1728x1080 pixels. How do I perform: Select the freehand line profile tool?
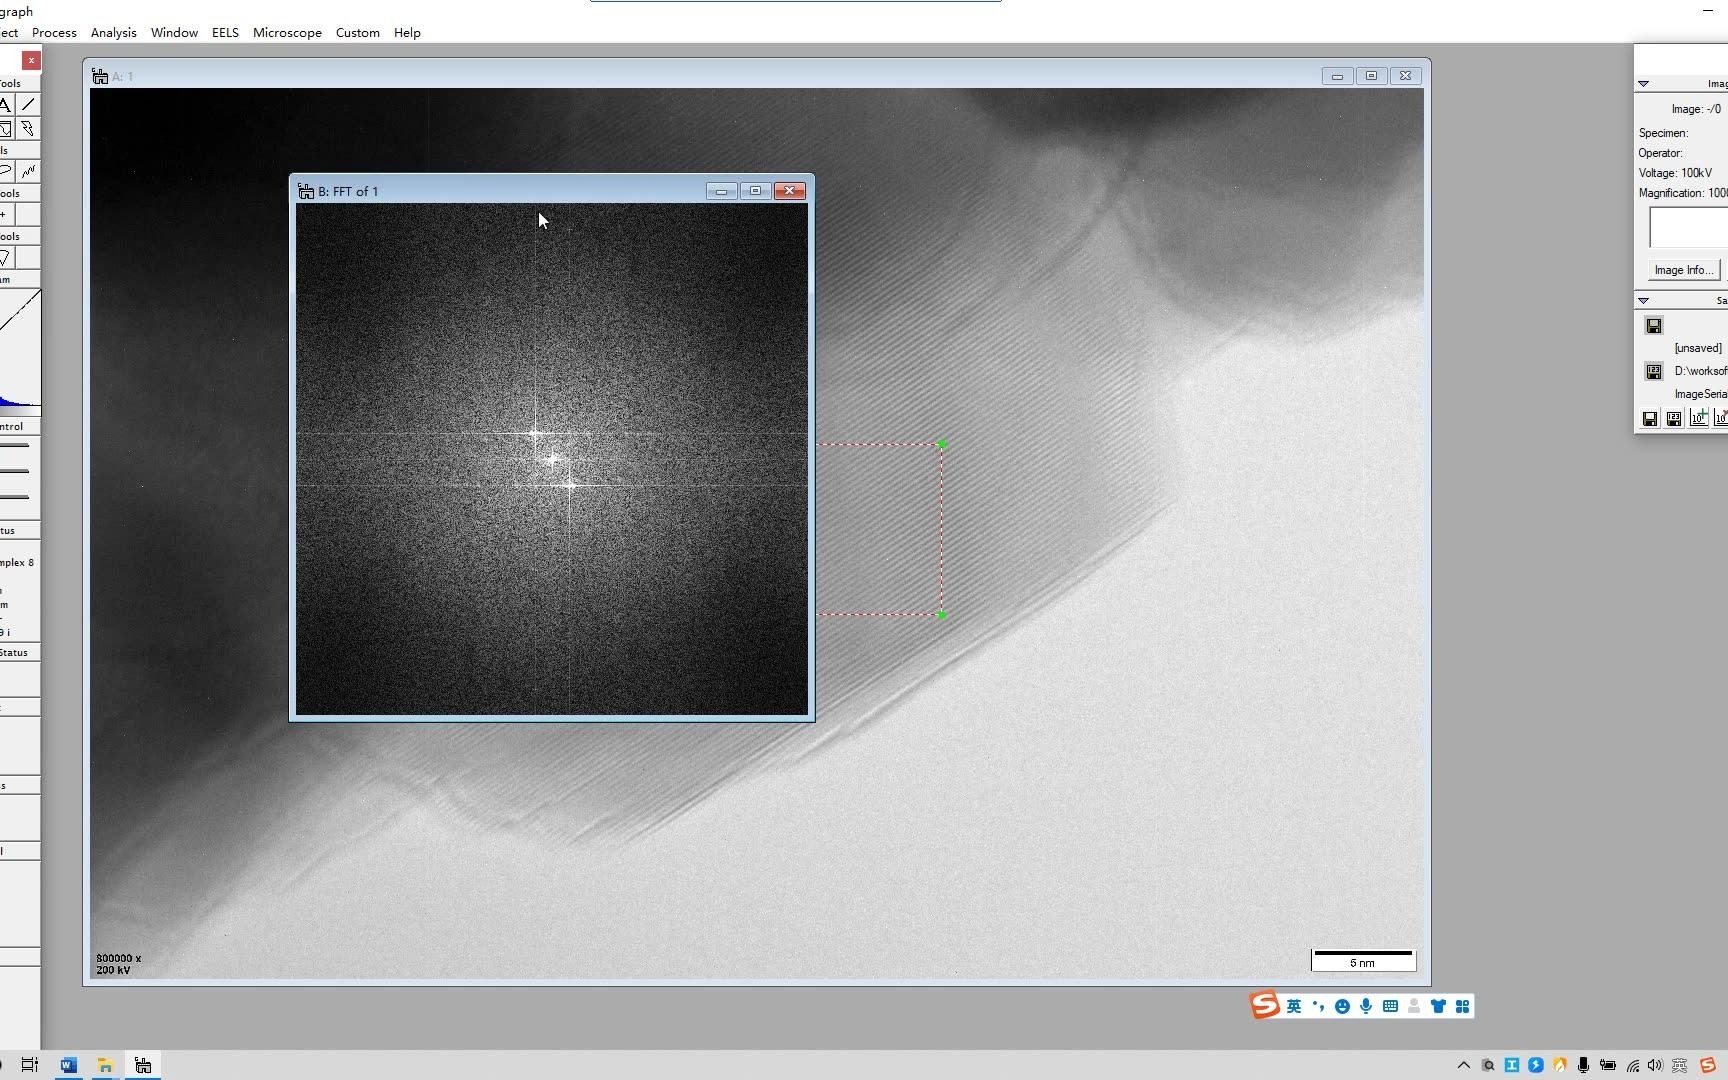tap(29, 170)
